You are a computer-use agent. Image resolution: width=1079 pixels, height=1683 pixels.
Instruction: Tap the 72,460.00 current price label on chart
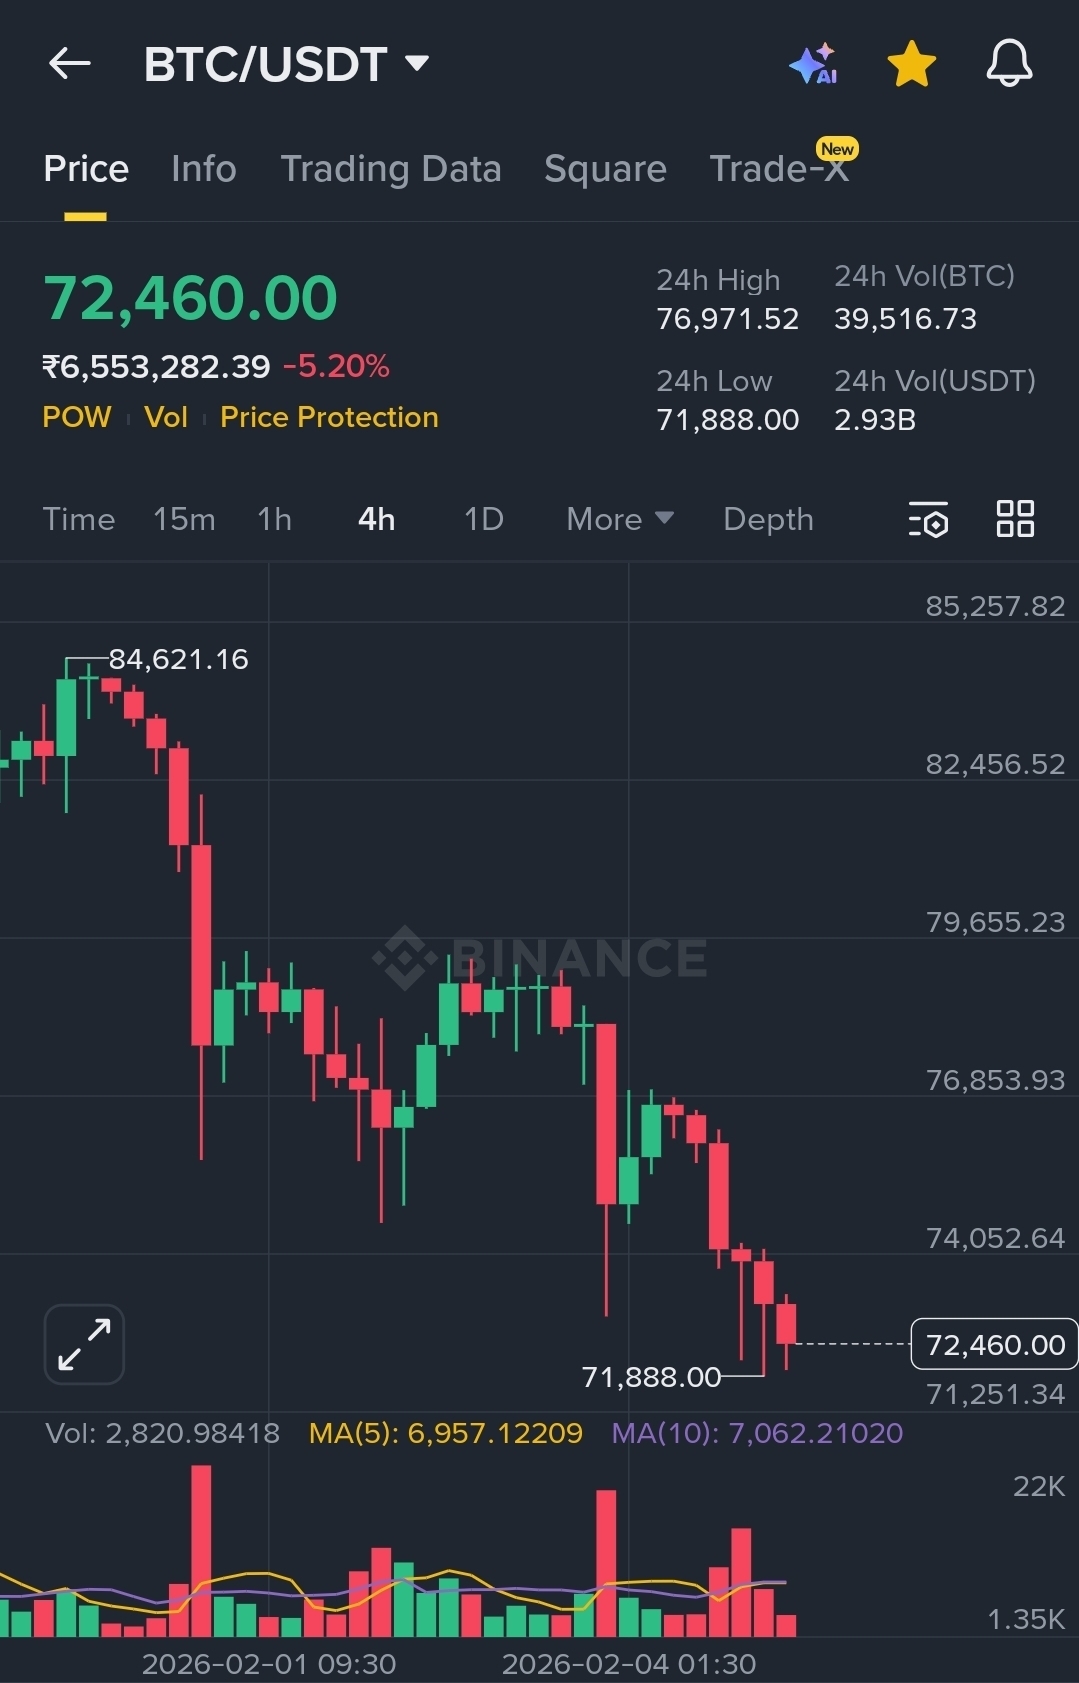(995, 1345)
